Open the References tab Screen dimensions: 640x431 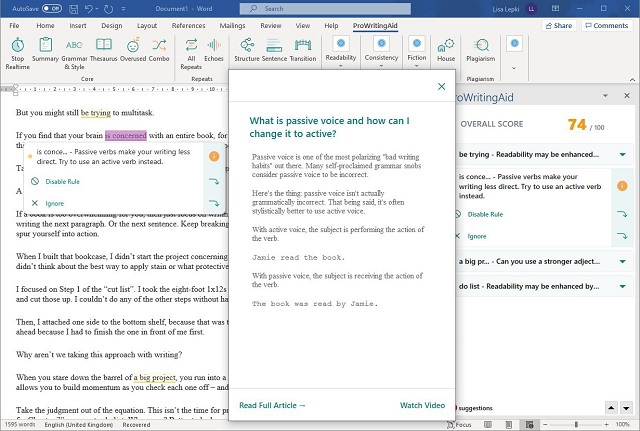coord(189,25)
